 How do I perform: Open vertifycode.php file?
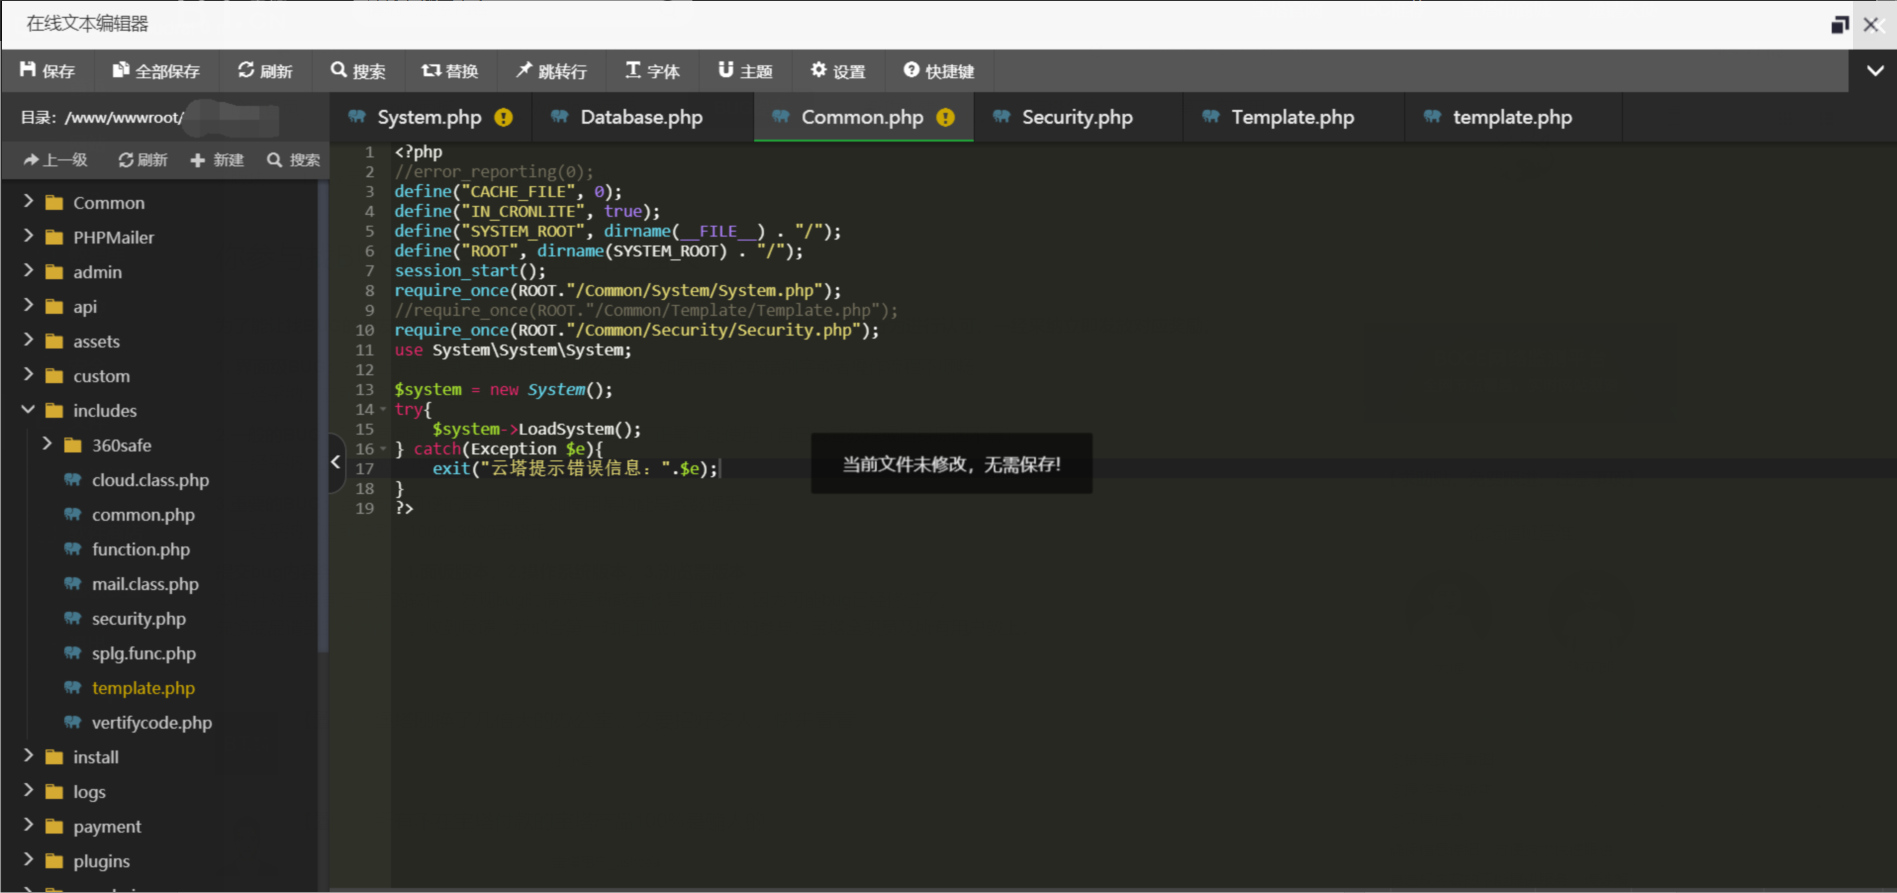(x=152, y=722)
